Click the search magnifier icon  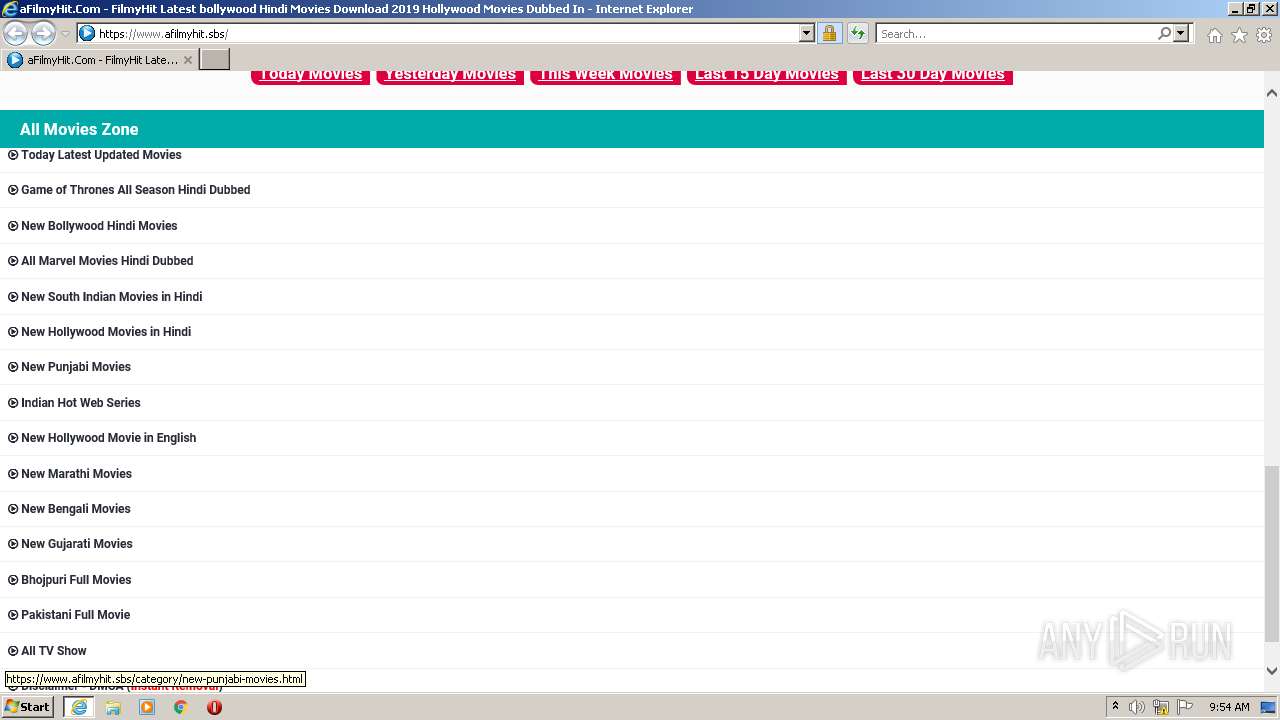(1164, 34)
